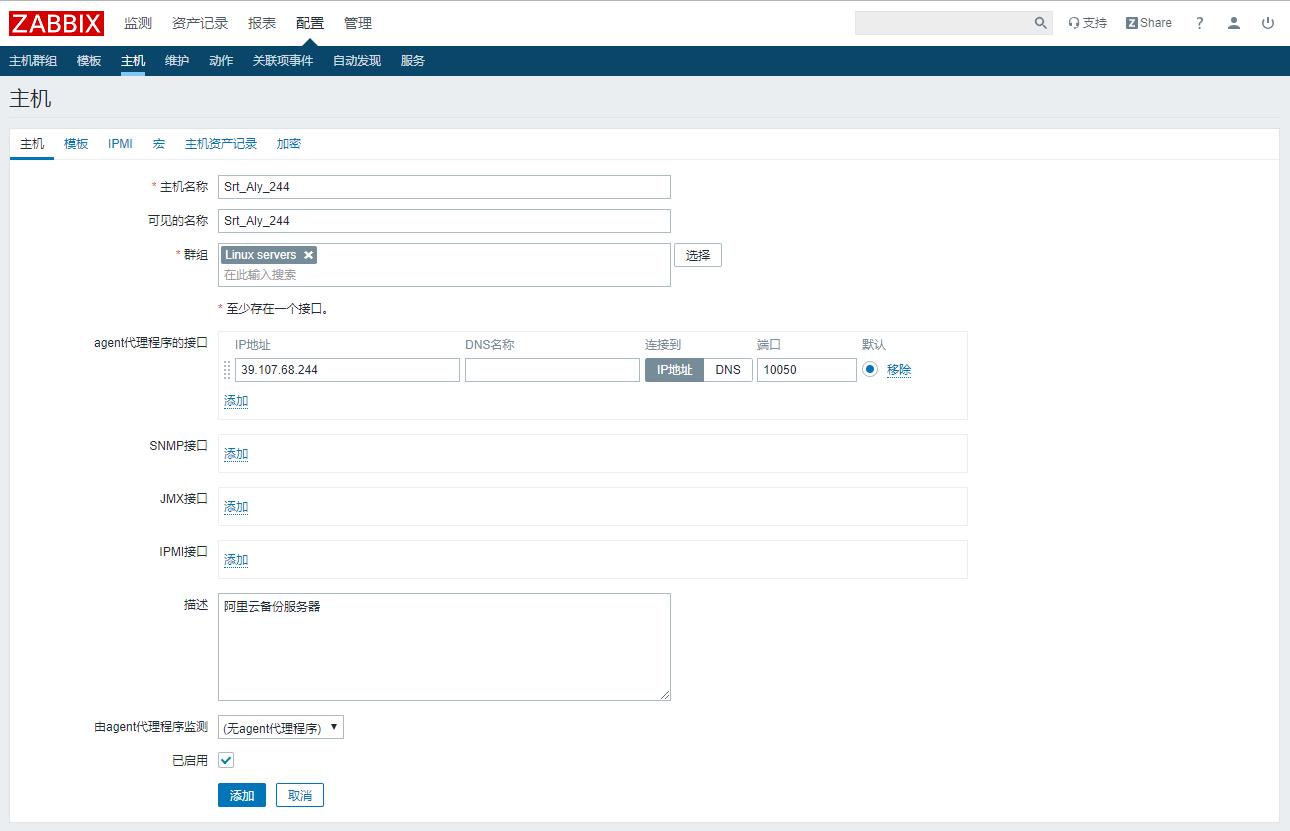Switch to the 宏 tab

click(x=159, y=144)
